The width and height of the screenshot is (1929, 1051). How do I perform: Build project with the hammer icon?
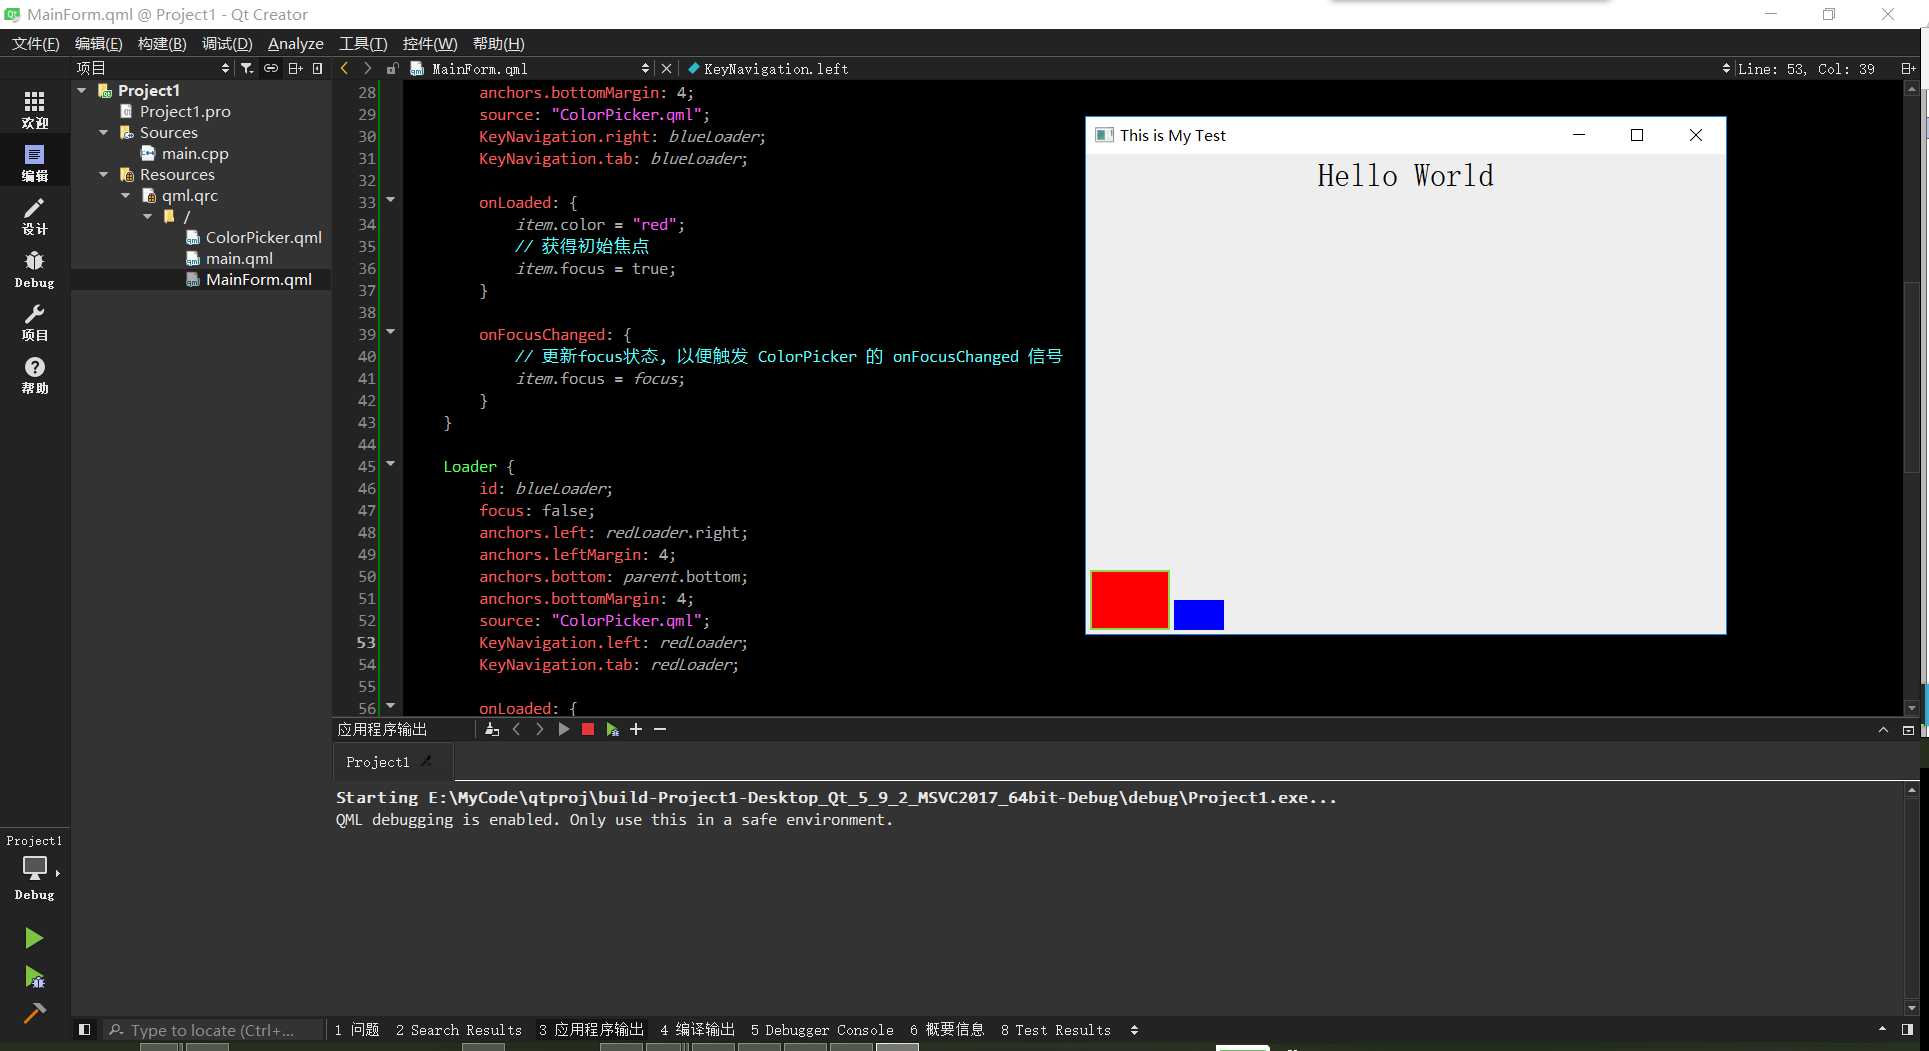click(34, 1013)
